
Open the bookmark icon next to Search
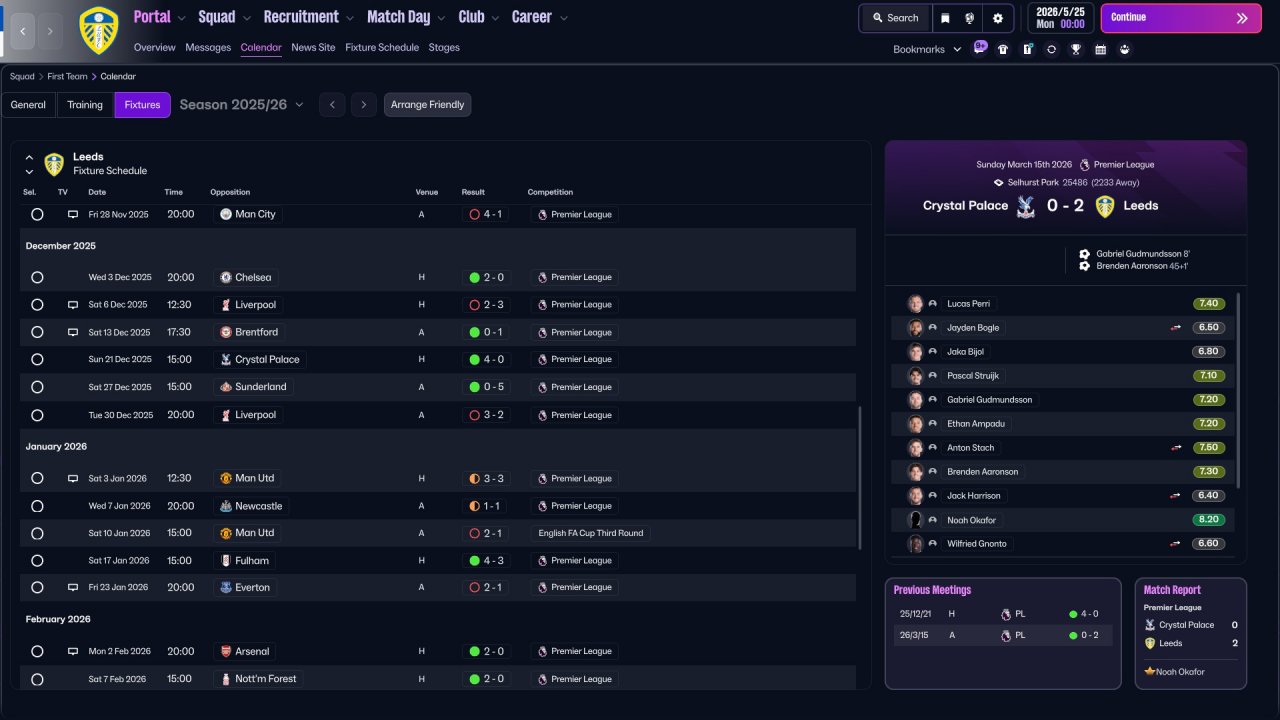point(946,18)
